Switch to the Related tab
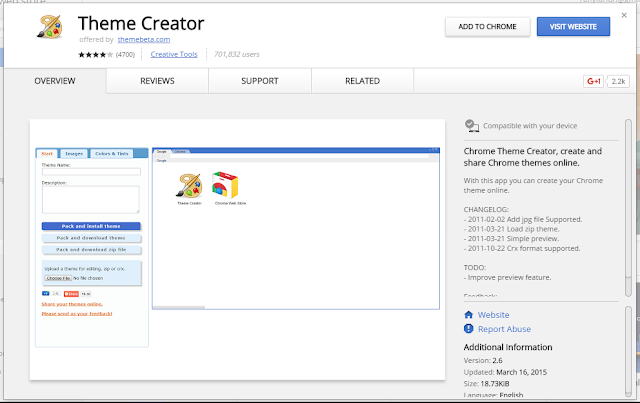 coord(362,81)
